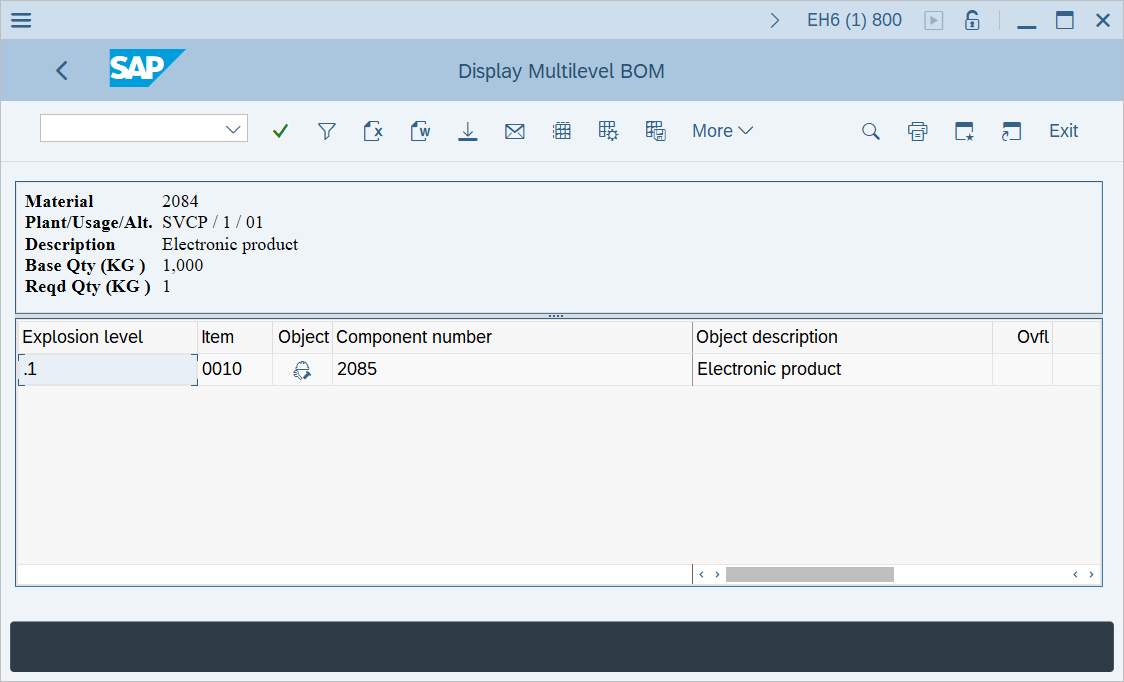
Task: Go back using the left arrow button
Action: pos(61,70)
